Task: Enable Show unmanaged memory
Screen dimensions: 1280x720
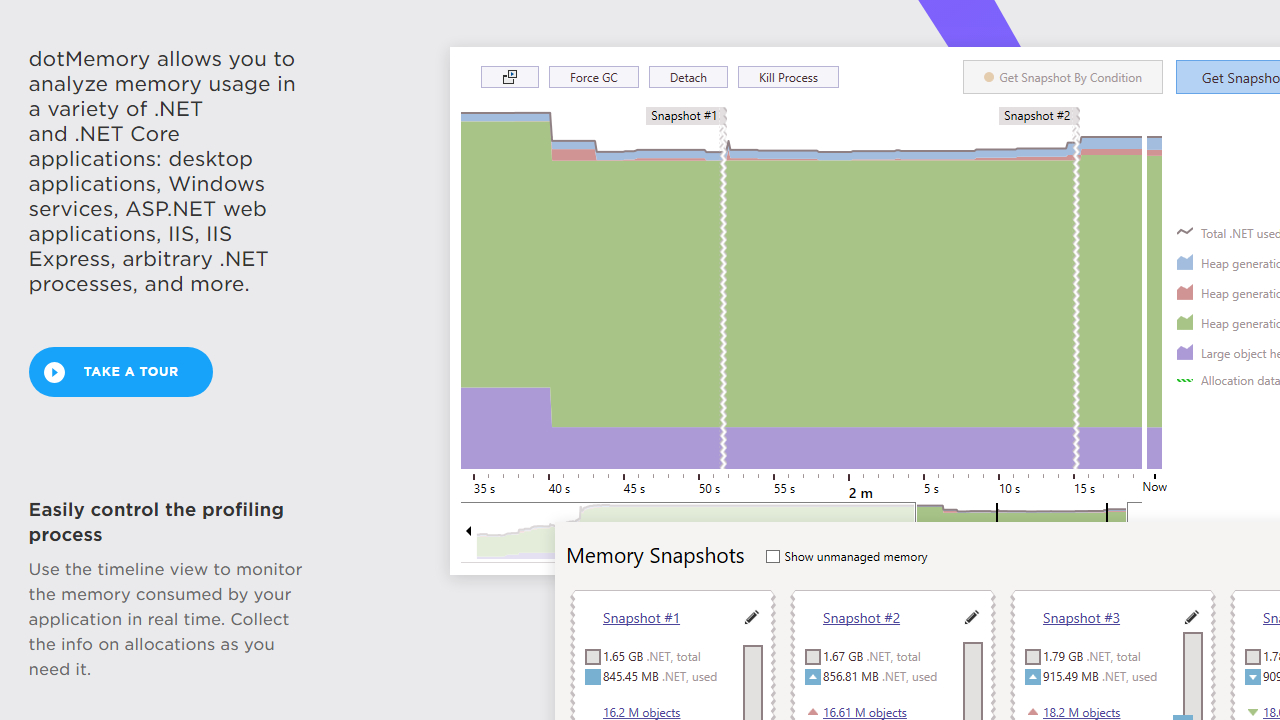Action: (x=773, y=556)
